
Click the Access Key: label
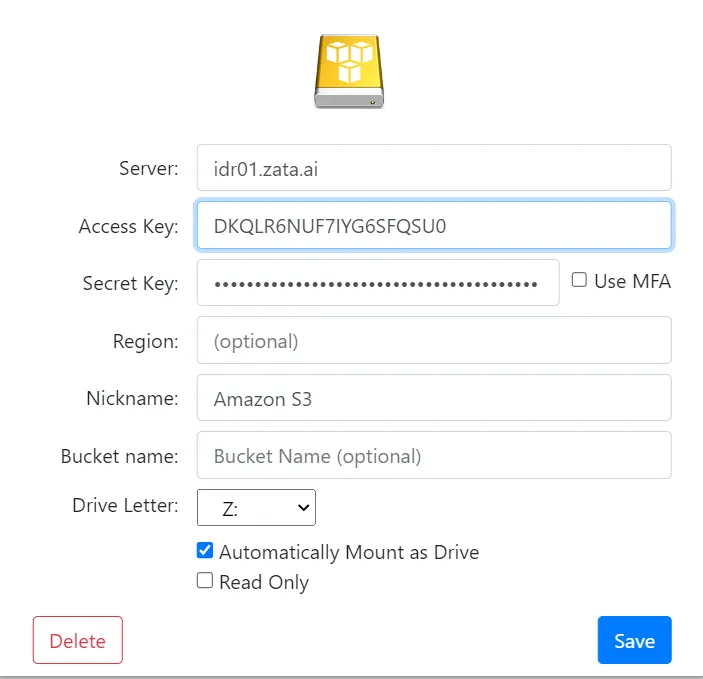129,226
